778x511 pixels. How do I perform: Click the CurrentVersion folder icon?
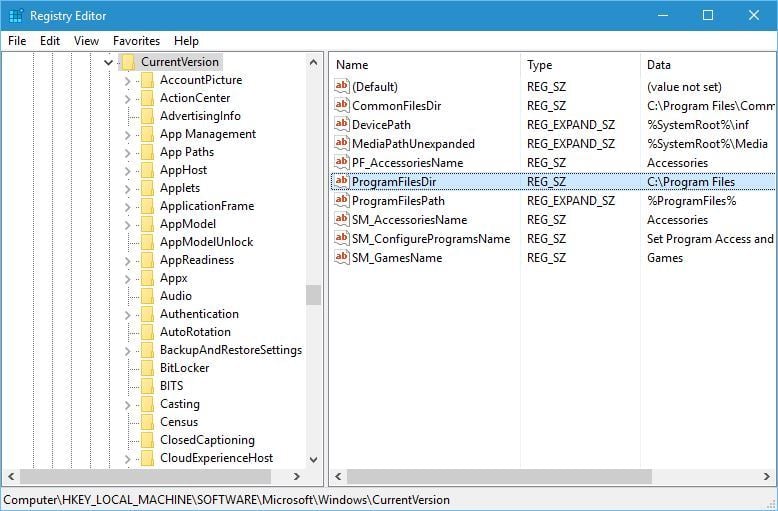pyautogui.click(x=128, y=62)
